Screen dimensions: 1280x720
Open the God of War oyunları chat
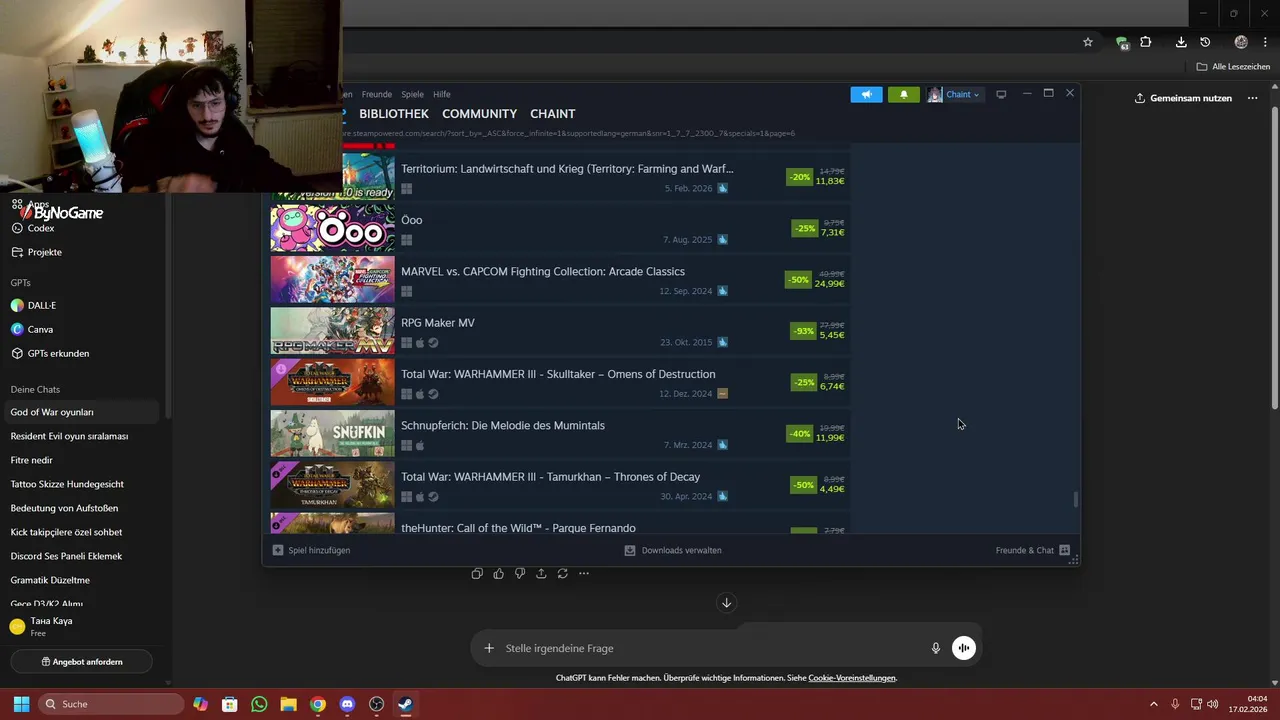[x=80, y=412]
